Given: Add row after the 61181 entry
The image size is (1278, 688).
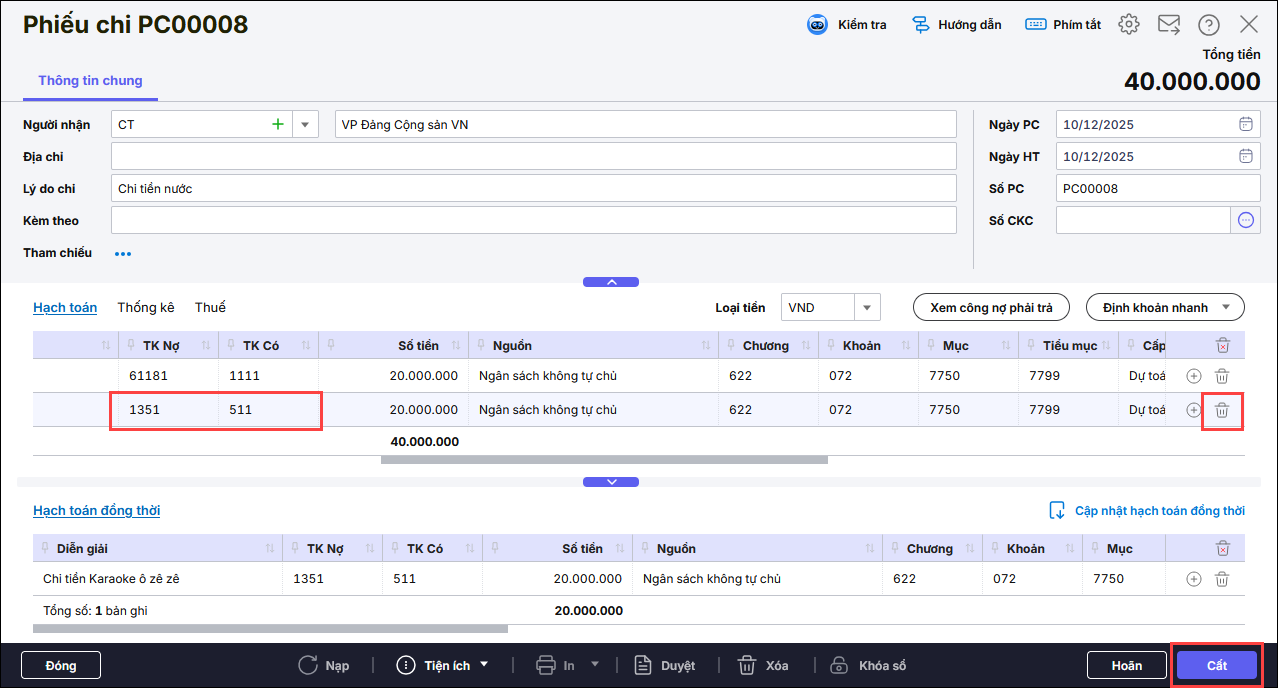Looking at the screenshot, I should click(x=1193, y=376).
